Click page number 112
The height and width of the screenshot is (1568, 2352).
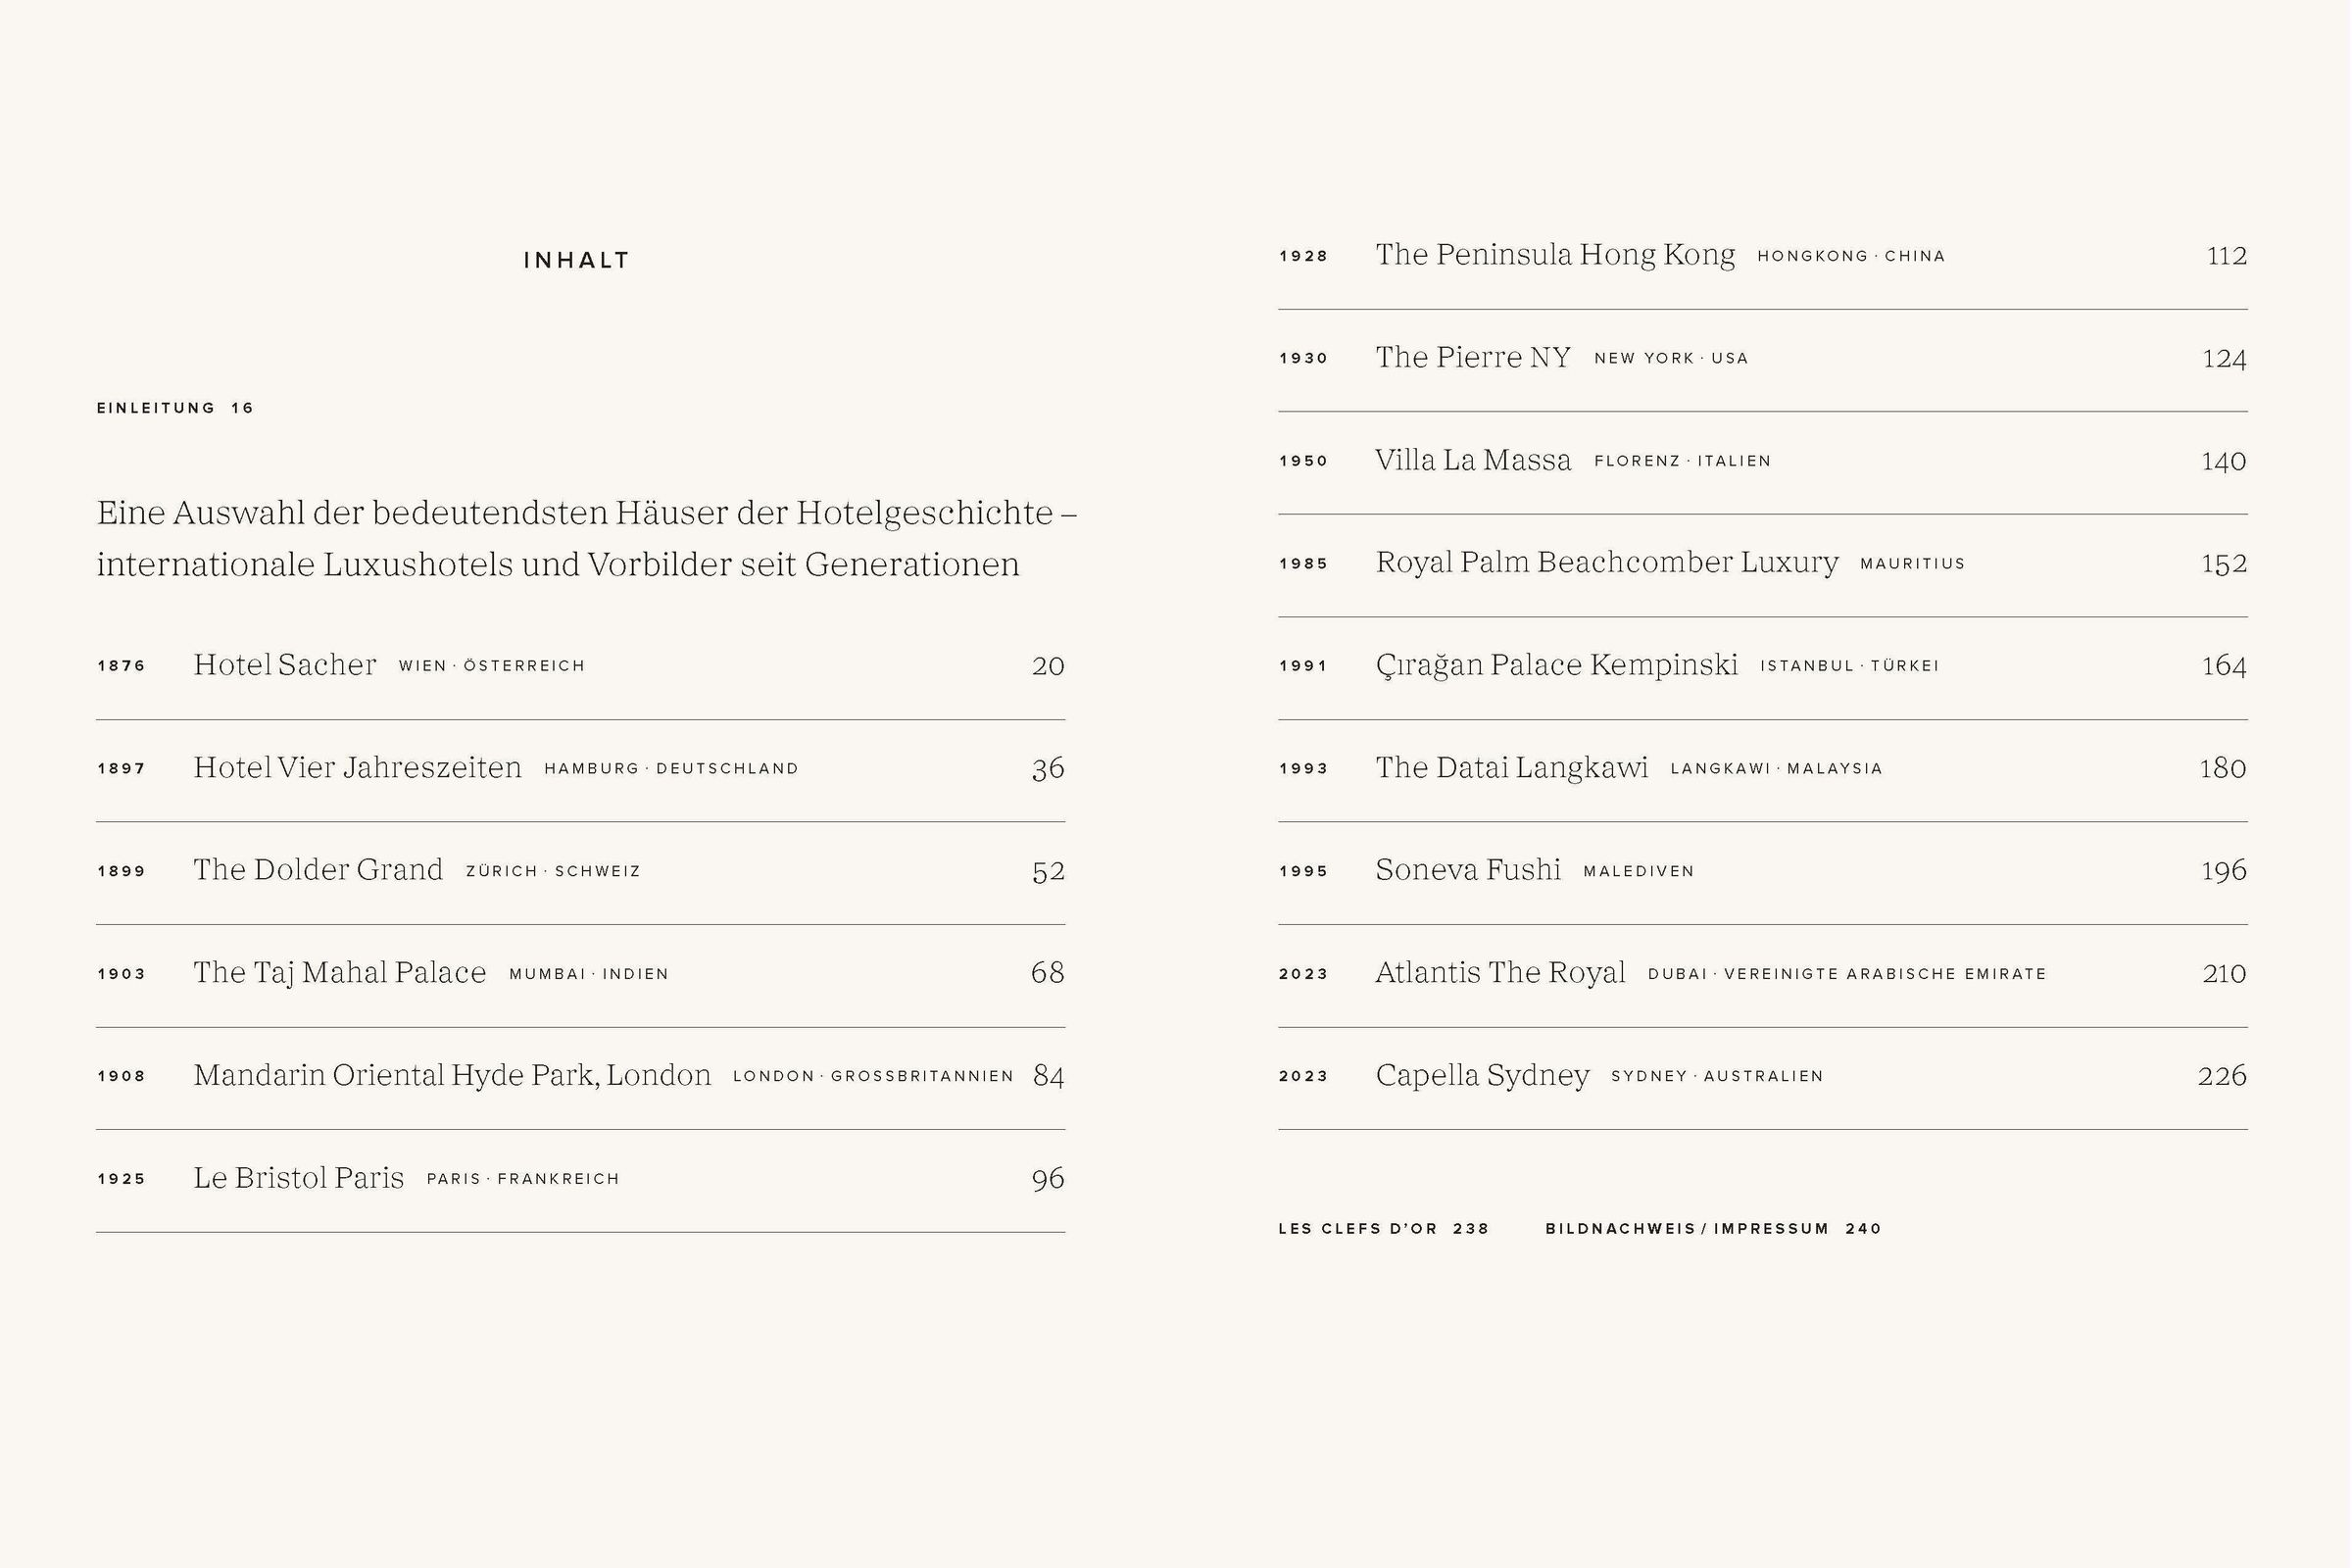(2227, 256)
